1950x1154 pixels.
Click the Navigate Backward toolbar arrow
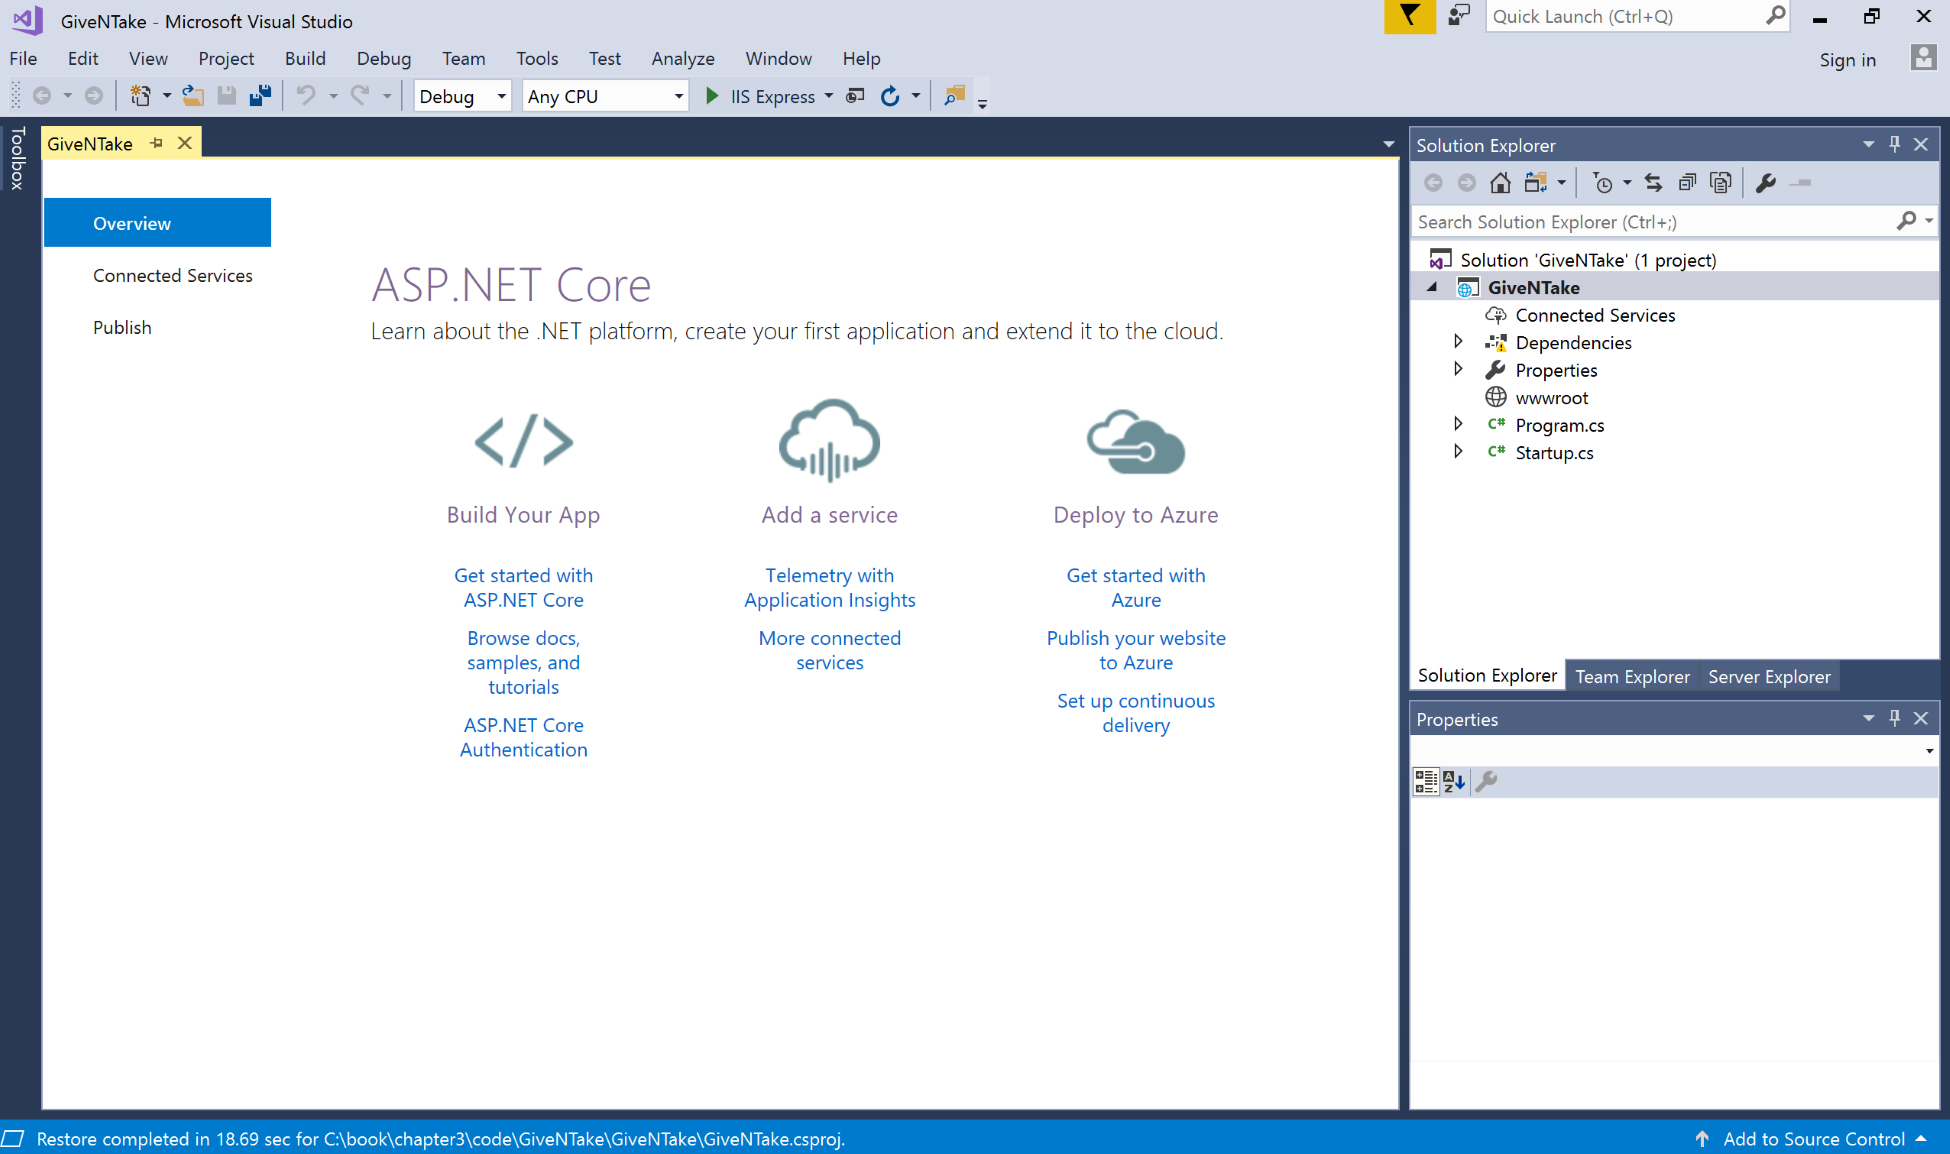(x=42, y=96)
